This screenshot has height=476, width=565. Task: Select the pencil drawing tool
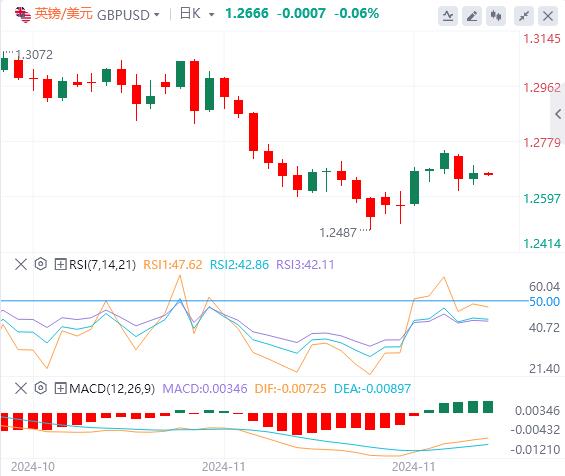point(472,16)
